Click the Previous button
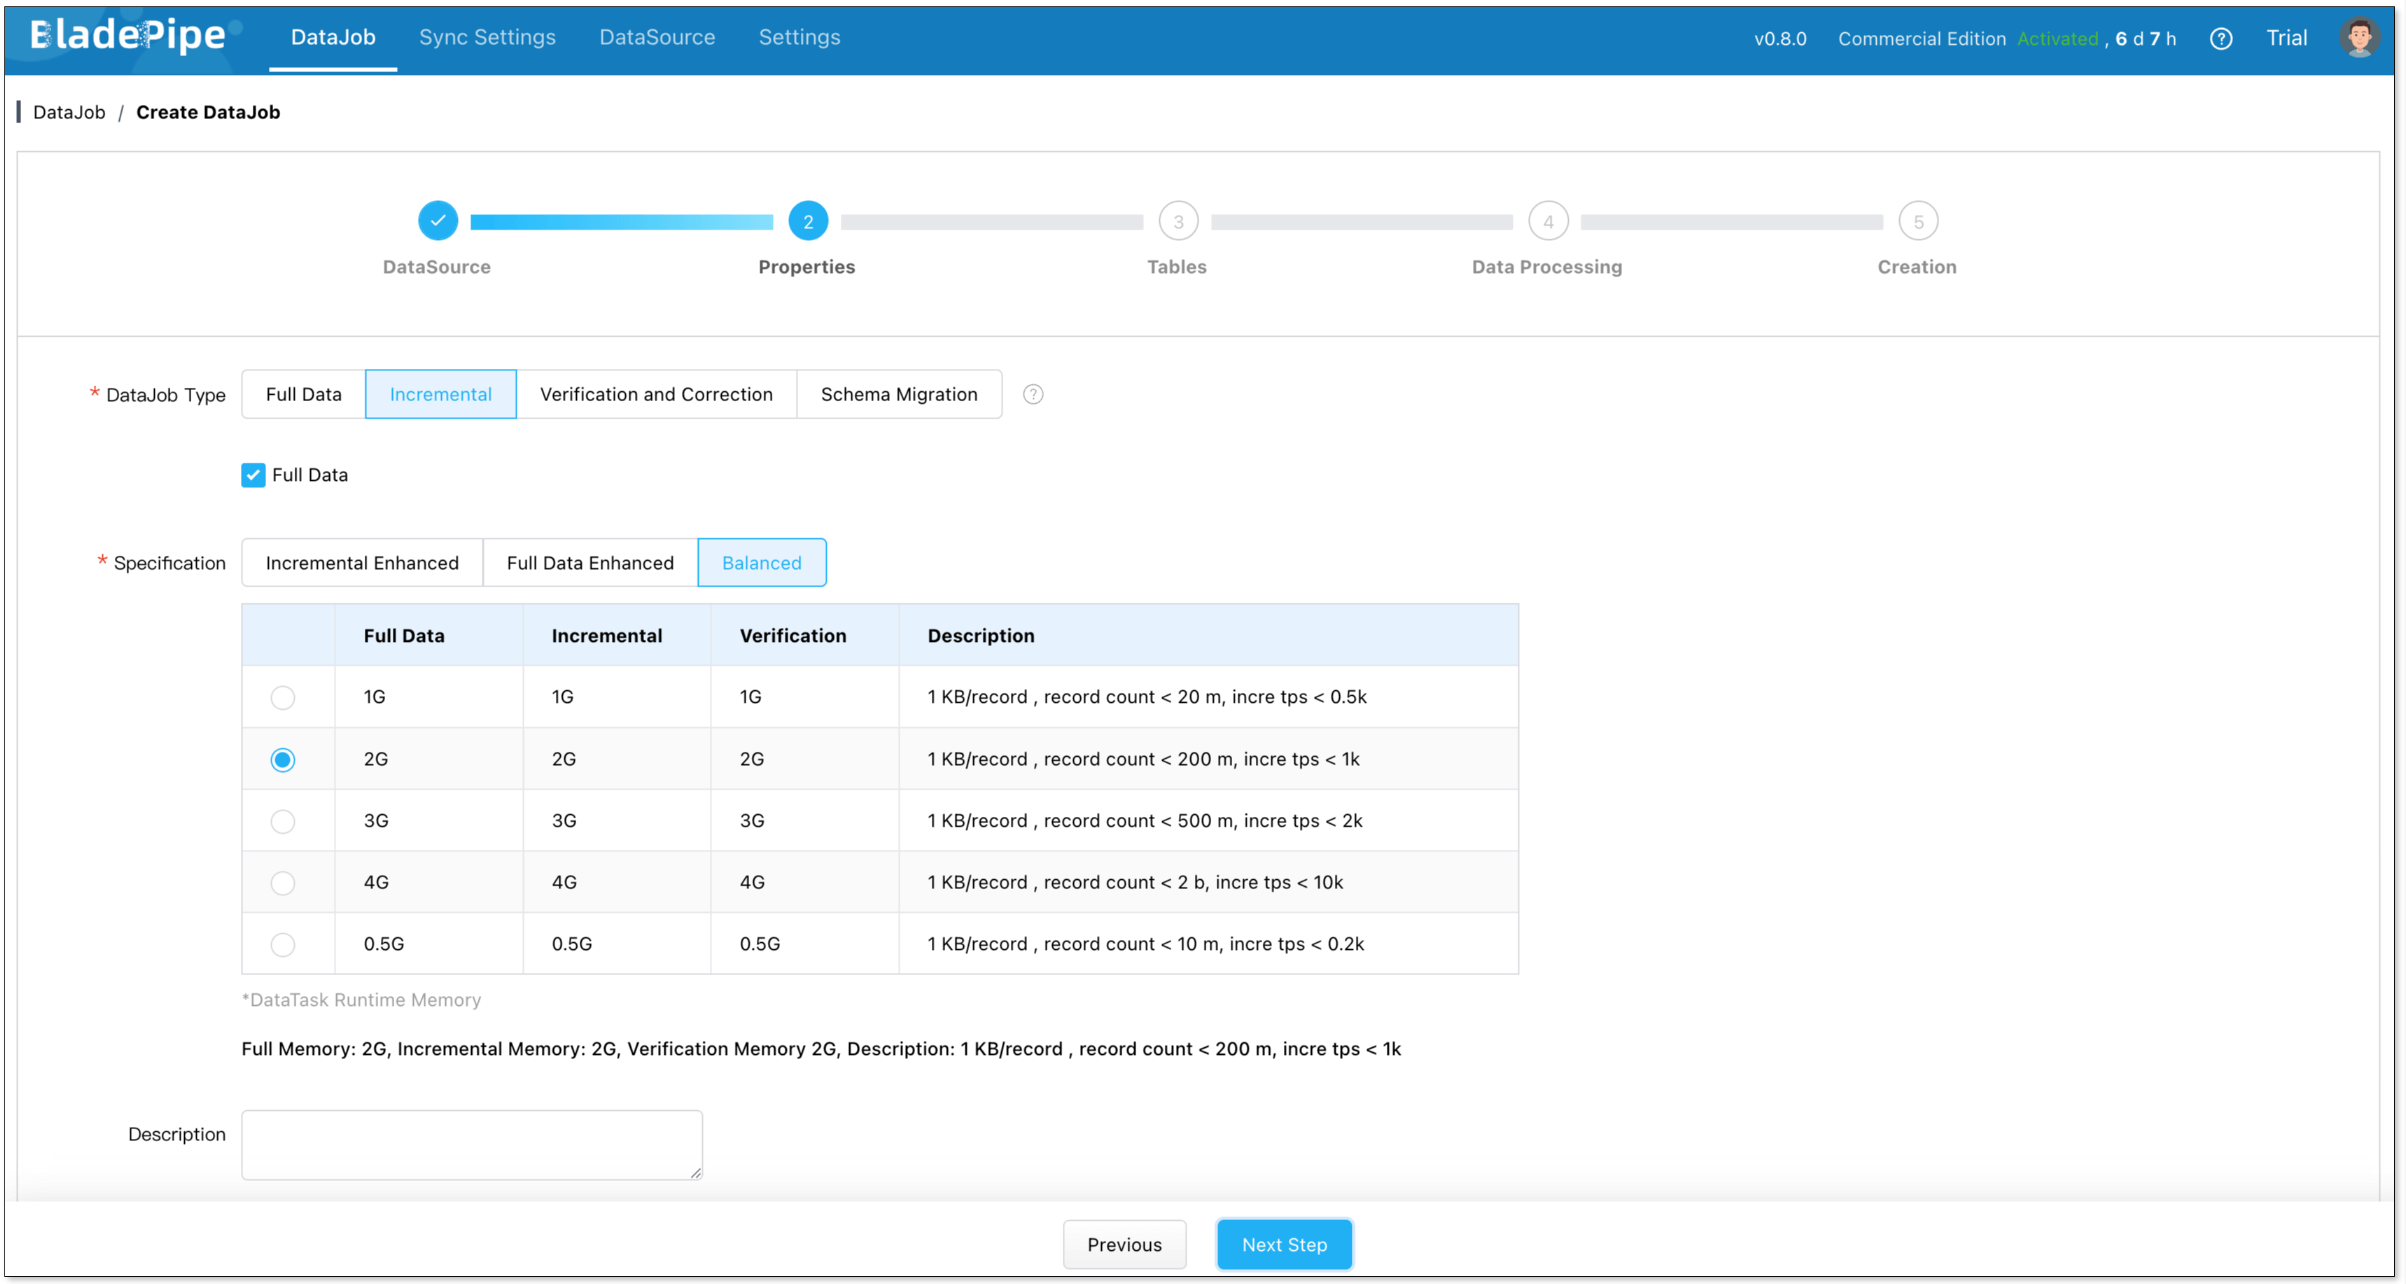 tap(1124, 1245)
